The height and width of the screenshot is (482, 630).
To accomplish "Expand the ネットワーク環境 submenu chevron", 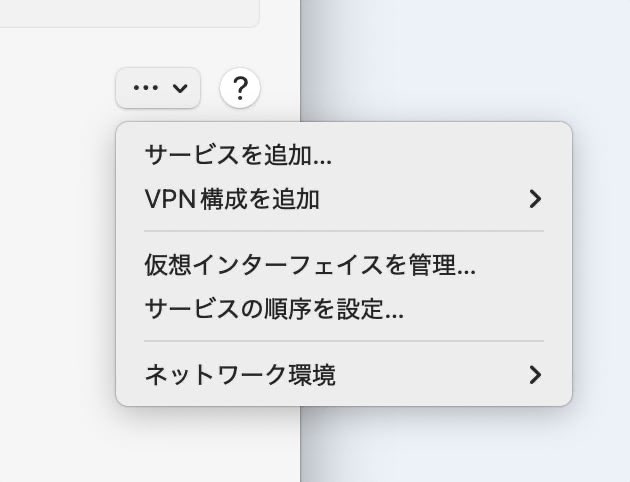I will pos(535,375).
